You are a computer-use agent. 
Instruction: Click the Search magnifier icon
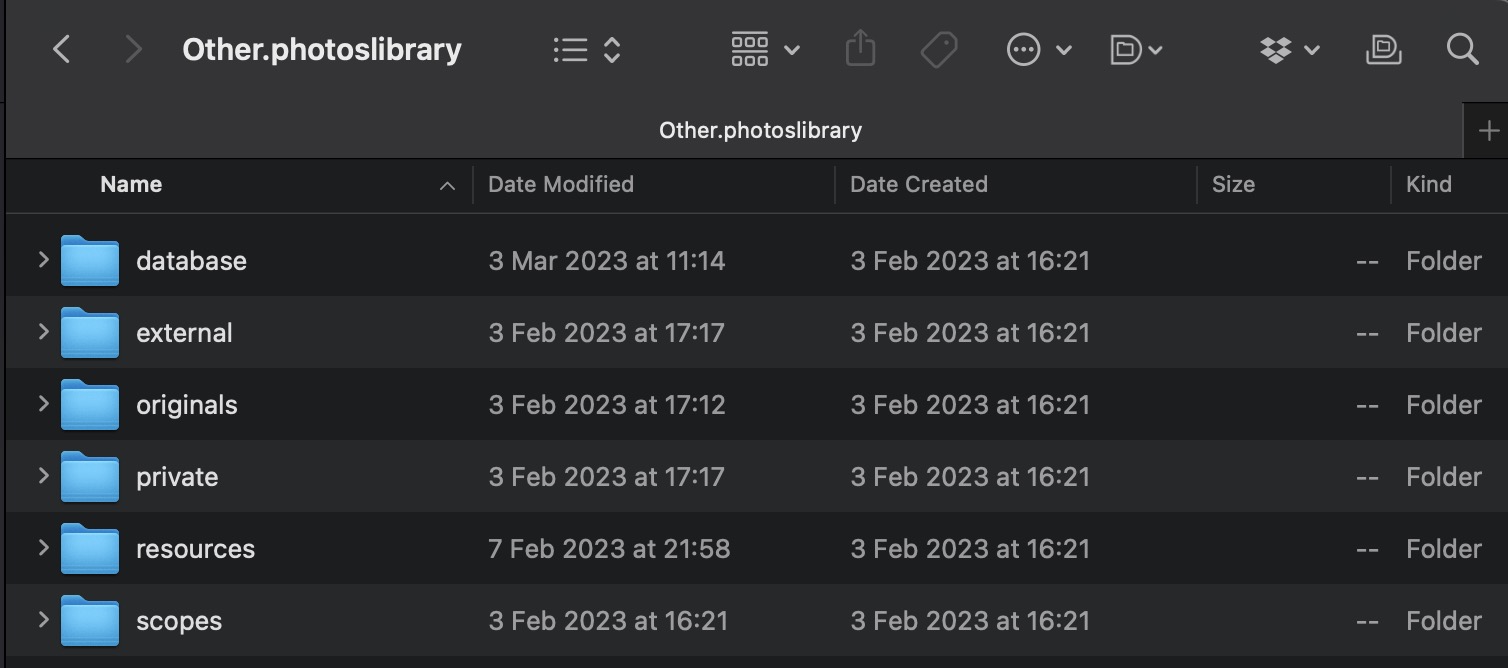1462,49
